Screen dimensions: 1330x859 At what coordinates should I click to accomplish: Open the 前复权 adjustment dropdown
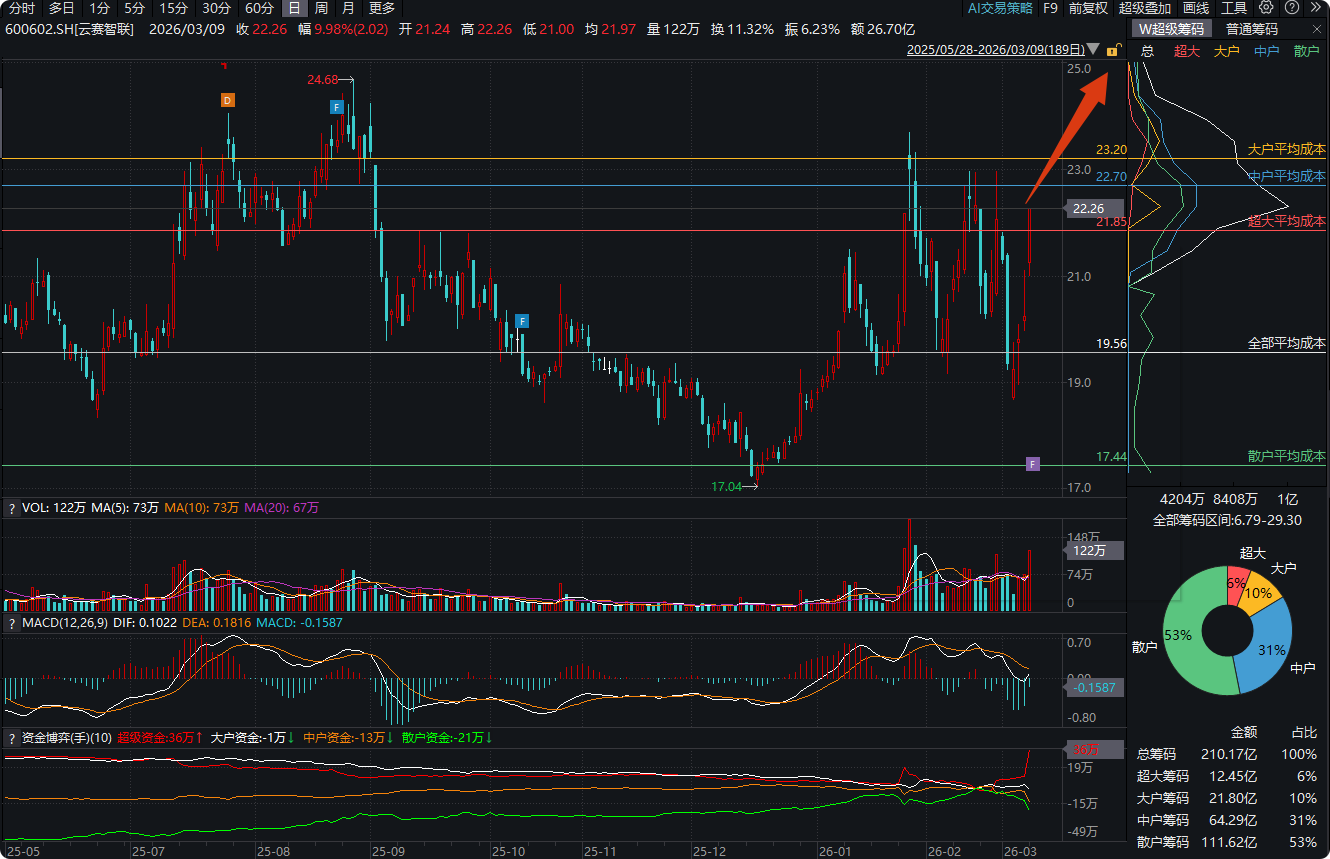coord(1088,8)
